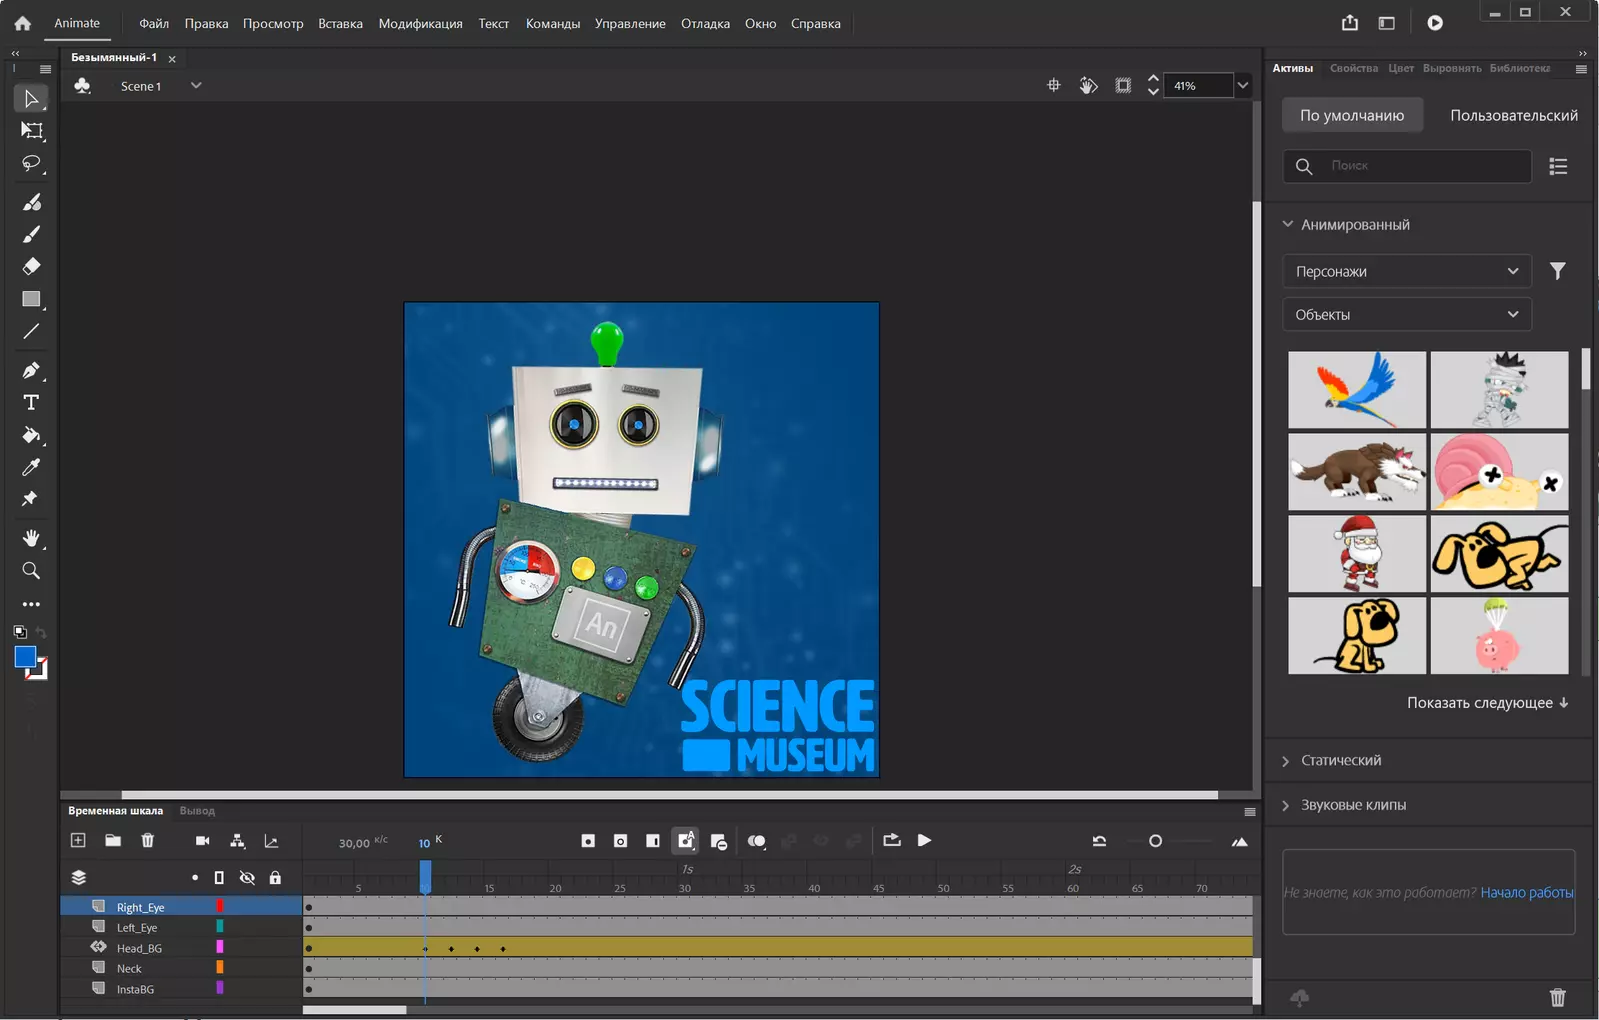
Task: Toggle the assets list view icon
Action: point(1558,166)
